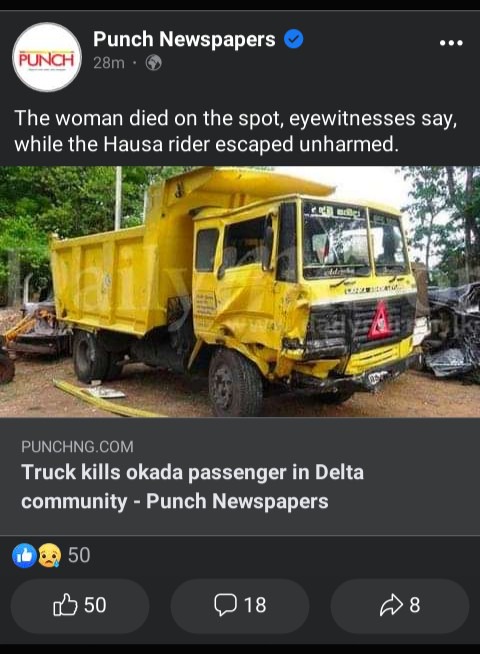Open the Truck kills okada passenger headline

click(192, 486)
